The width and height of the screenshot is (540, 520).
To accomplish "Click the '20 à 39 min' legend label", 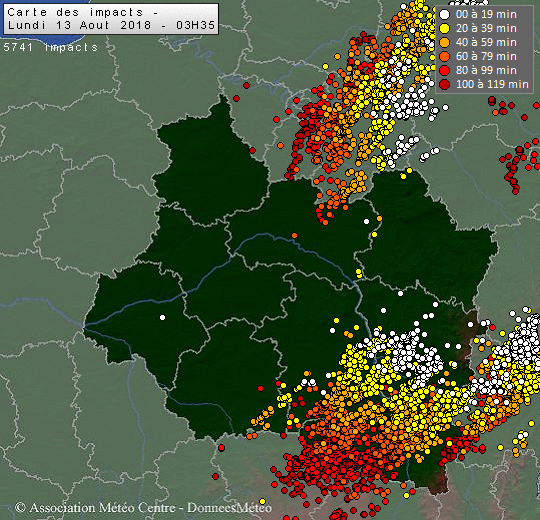I will tap(486, 29).
